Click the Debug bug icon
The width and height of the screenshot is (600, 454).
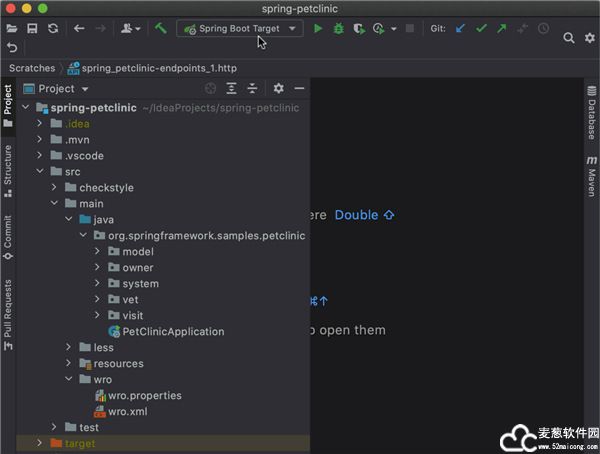tap(339, 29)
